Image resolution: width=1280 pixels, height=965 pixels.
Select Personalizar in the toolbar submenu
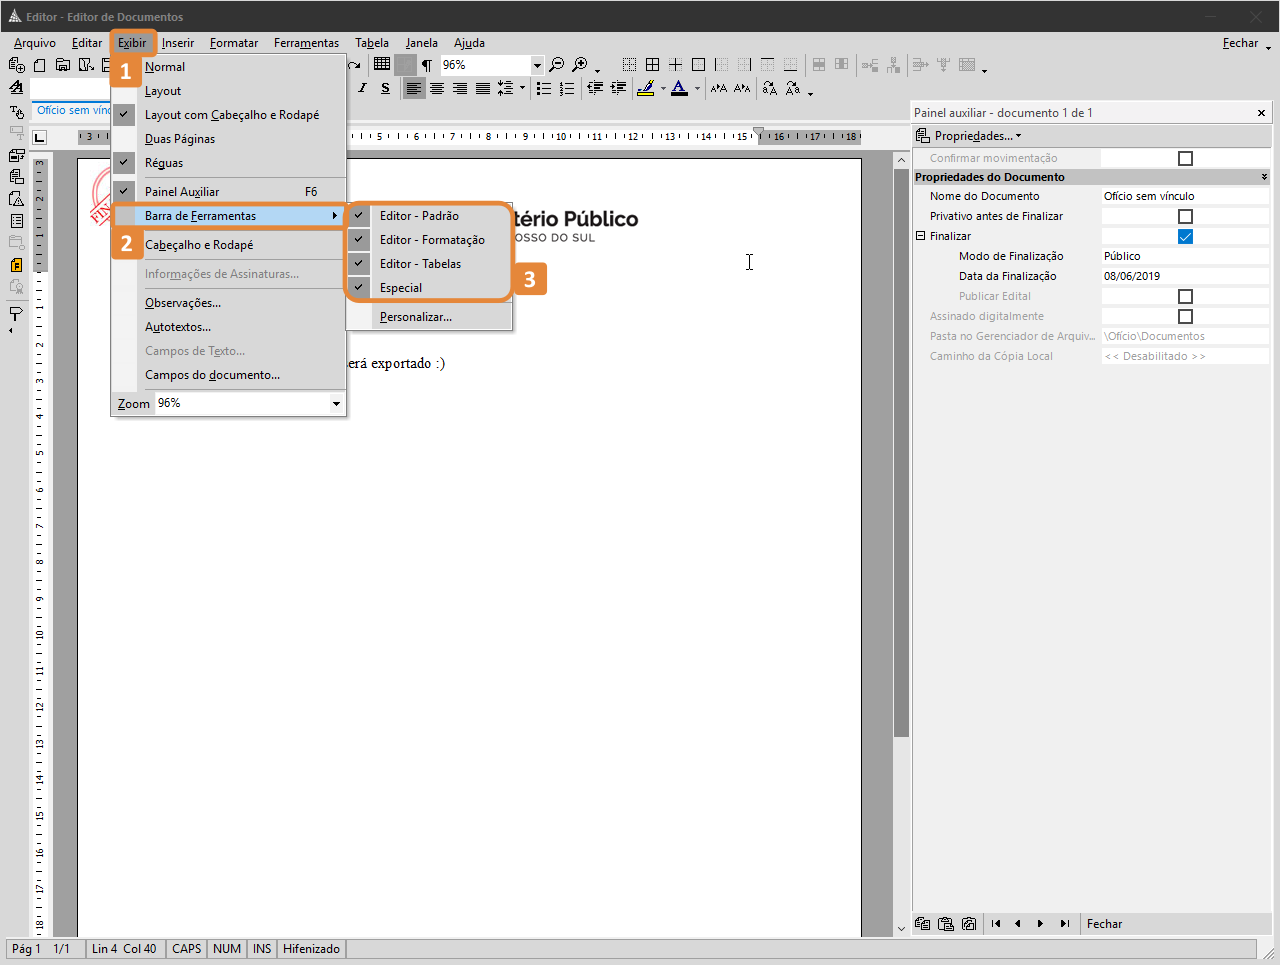(415, 316)
